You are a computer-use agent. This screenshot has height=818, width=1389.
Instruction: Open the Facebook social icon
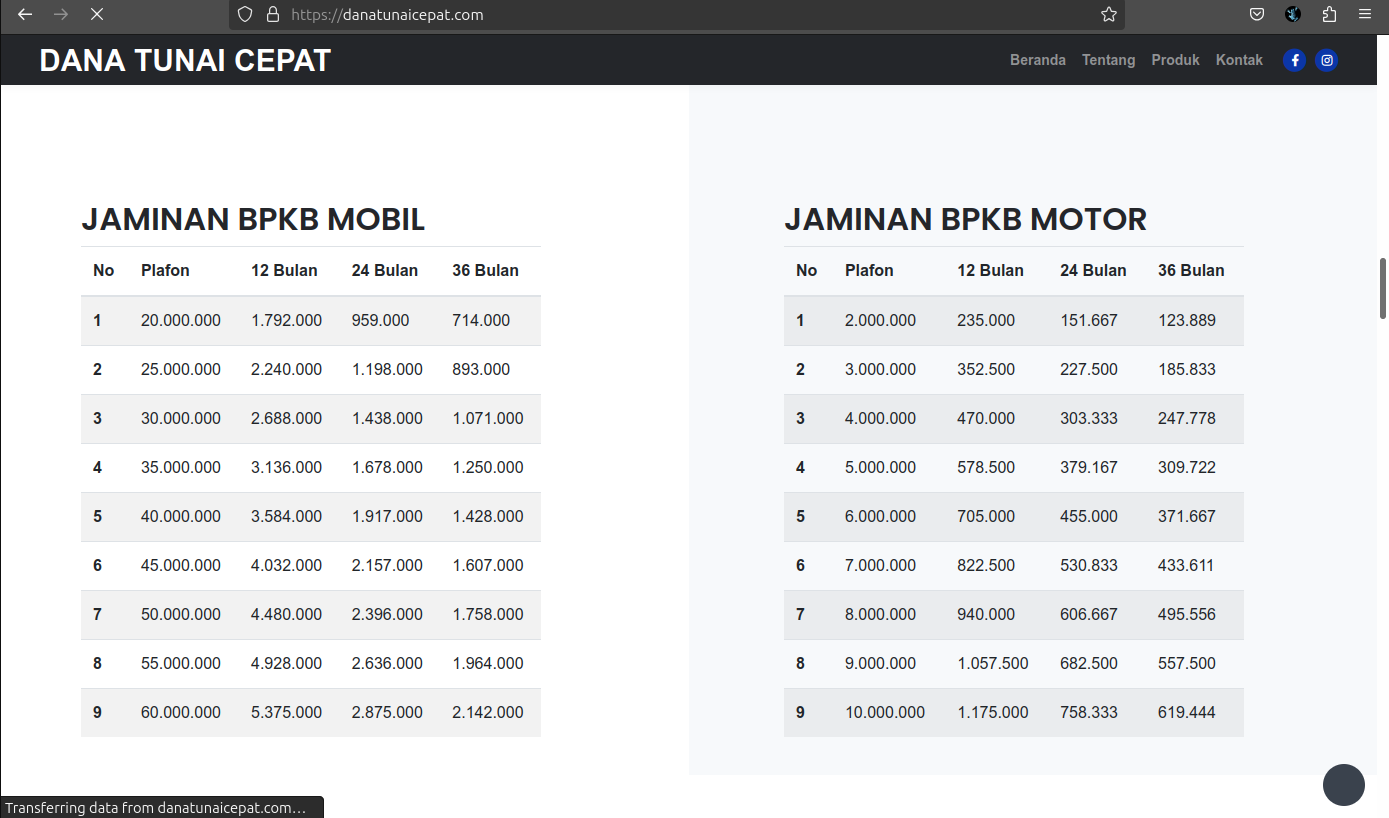1294,60
